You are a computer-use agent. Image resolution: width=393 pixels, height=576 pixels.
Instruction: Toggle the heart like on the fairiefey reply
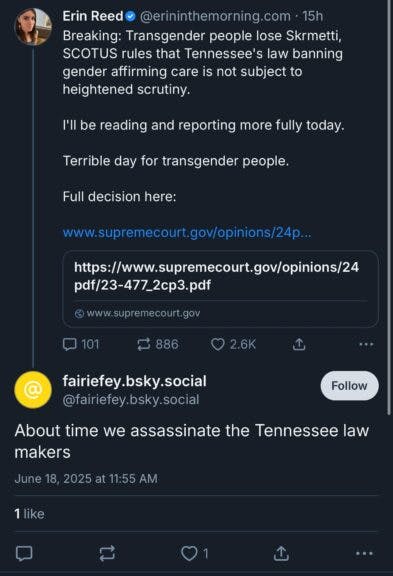[x=190, y=554]
